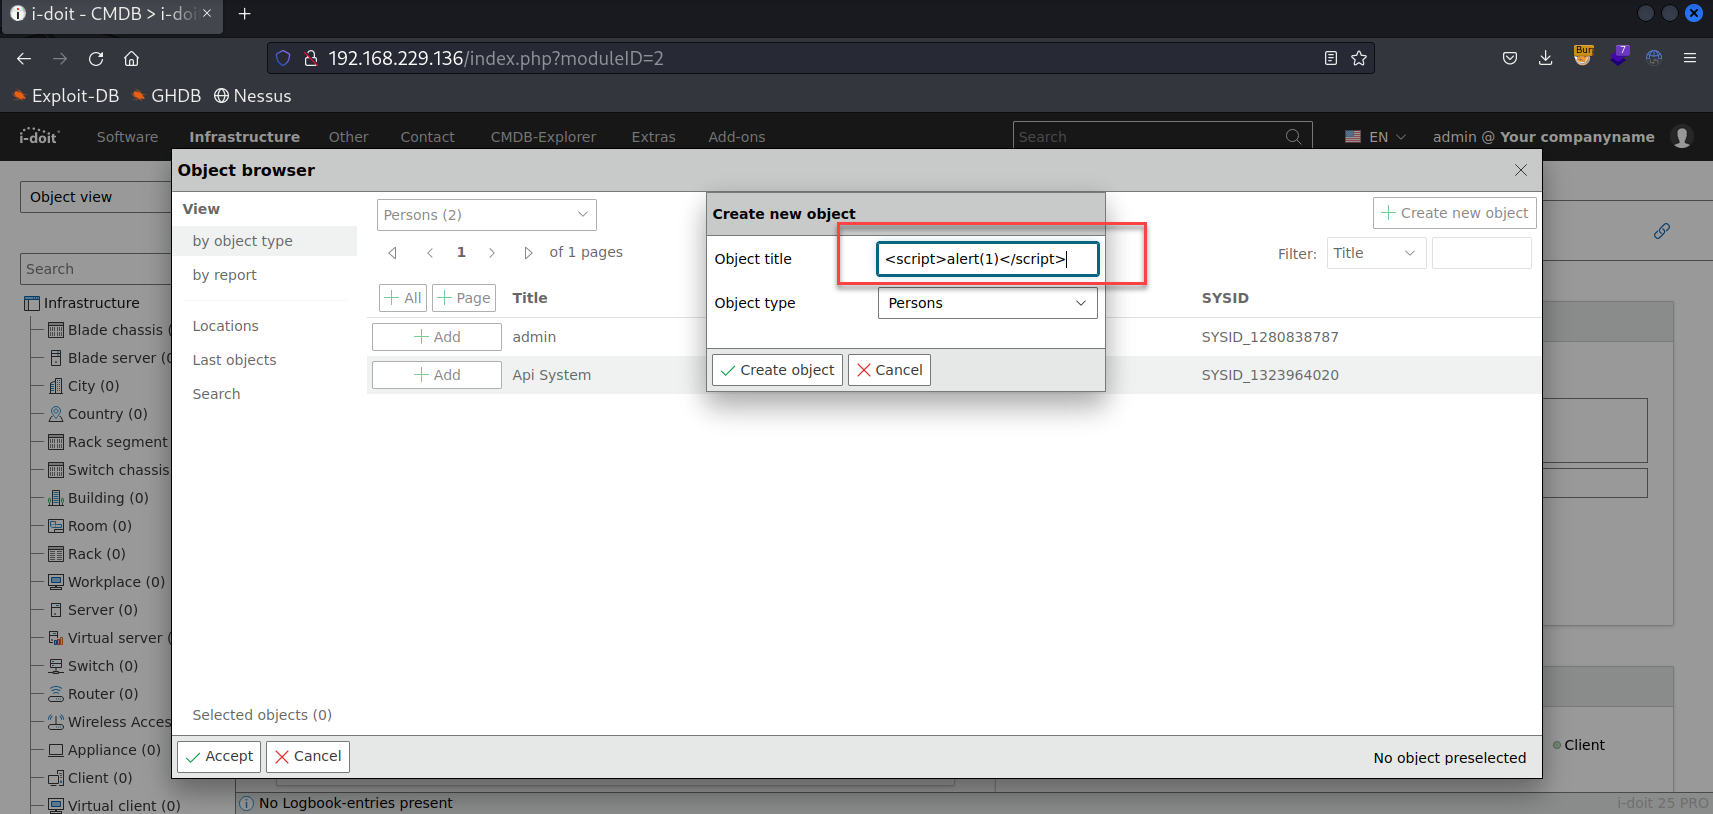Click the browser address bar
Viewport: 1713px width, 814px height.
coord(820,58)
